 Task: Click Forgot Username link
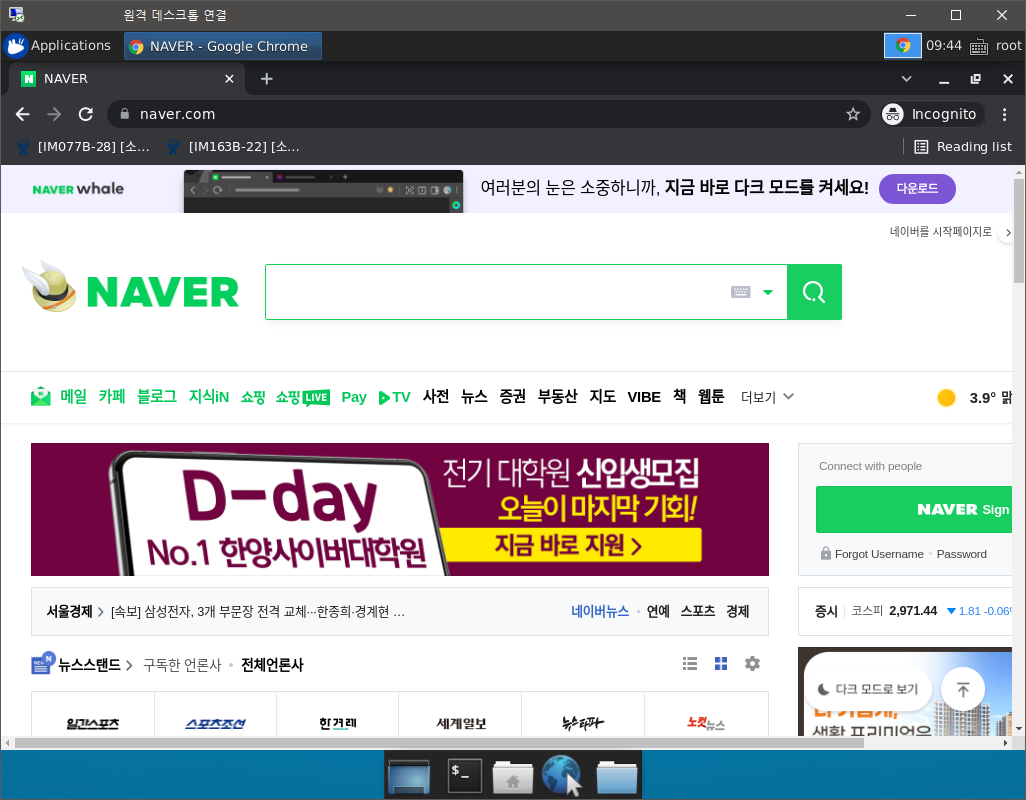(879, 554)
